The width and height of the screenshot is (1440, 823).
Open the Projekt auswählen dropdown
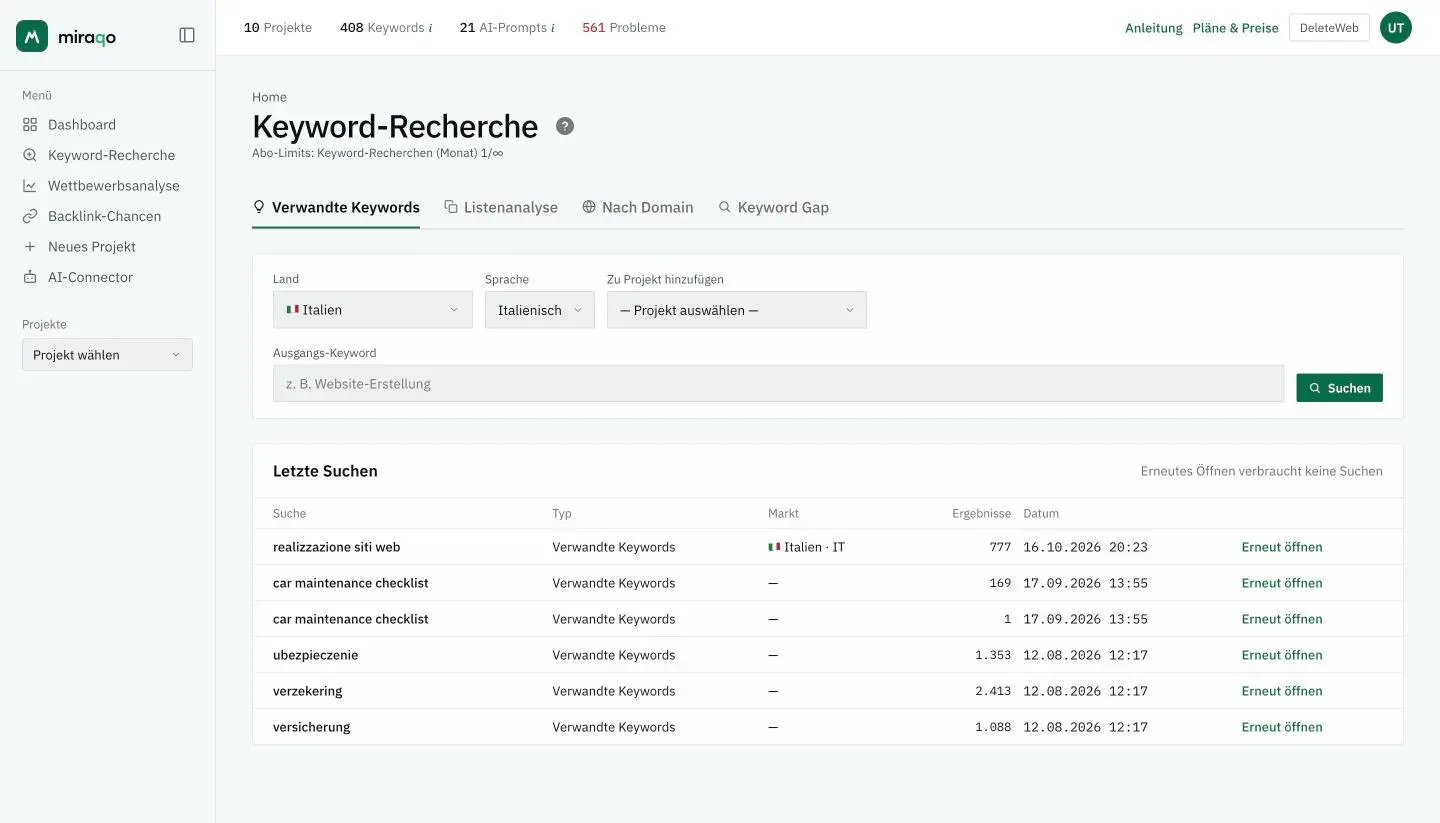737,310
